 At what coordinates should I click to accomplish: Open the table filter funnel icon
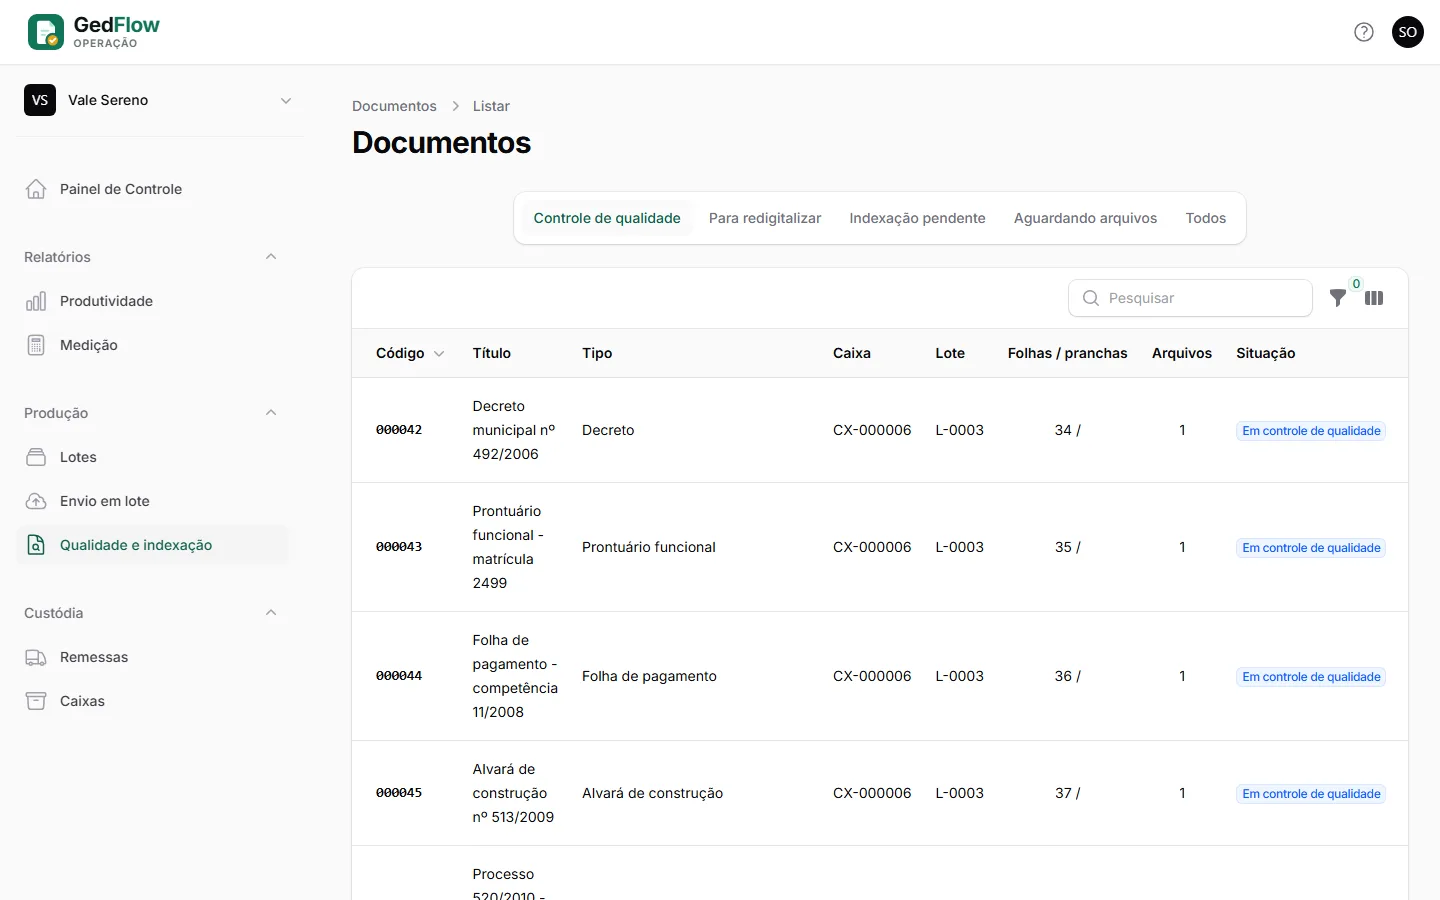click(x=1338, y=298)
